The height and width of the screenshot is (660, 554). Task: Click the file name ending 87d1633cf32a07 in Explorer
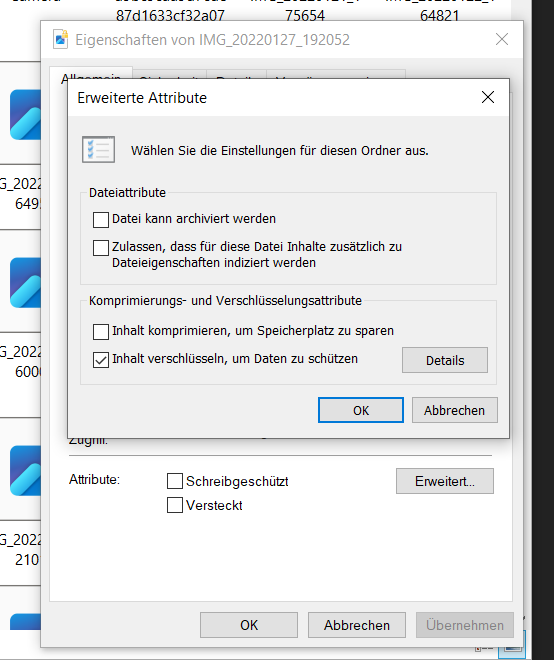click(x=170, y=10)
